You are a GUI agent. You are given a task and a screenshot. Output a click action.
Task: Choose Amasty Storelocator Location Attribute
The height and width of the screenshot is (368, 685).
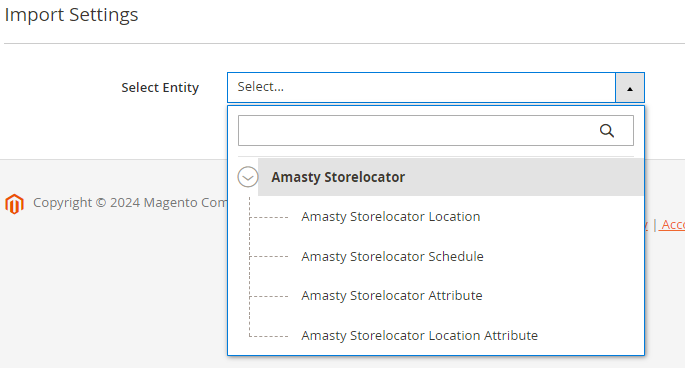point(419,336)
